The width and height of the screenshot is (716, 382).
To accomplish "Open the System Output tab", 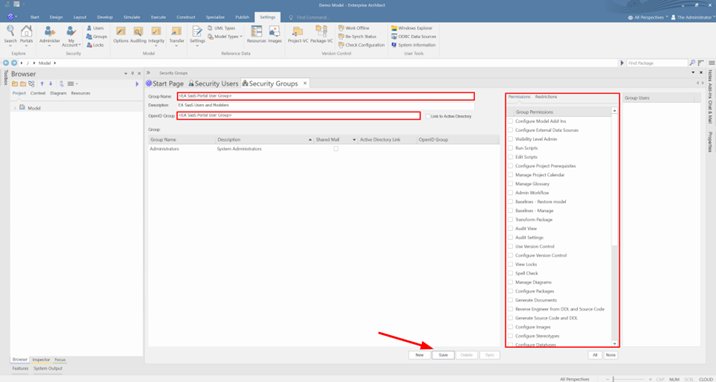I will (48, 368).
